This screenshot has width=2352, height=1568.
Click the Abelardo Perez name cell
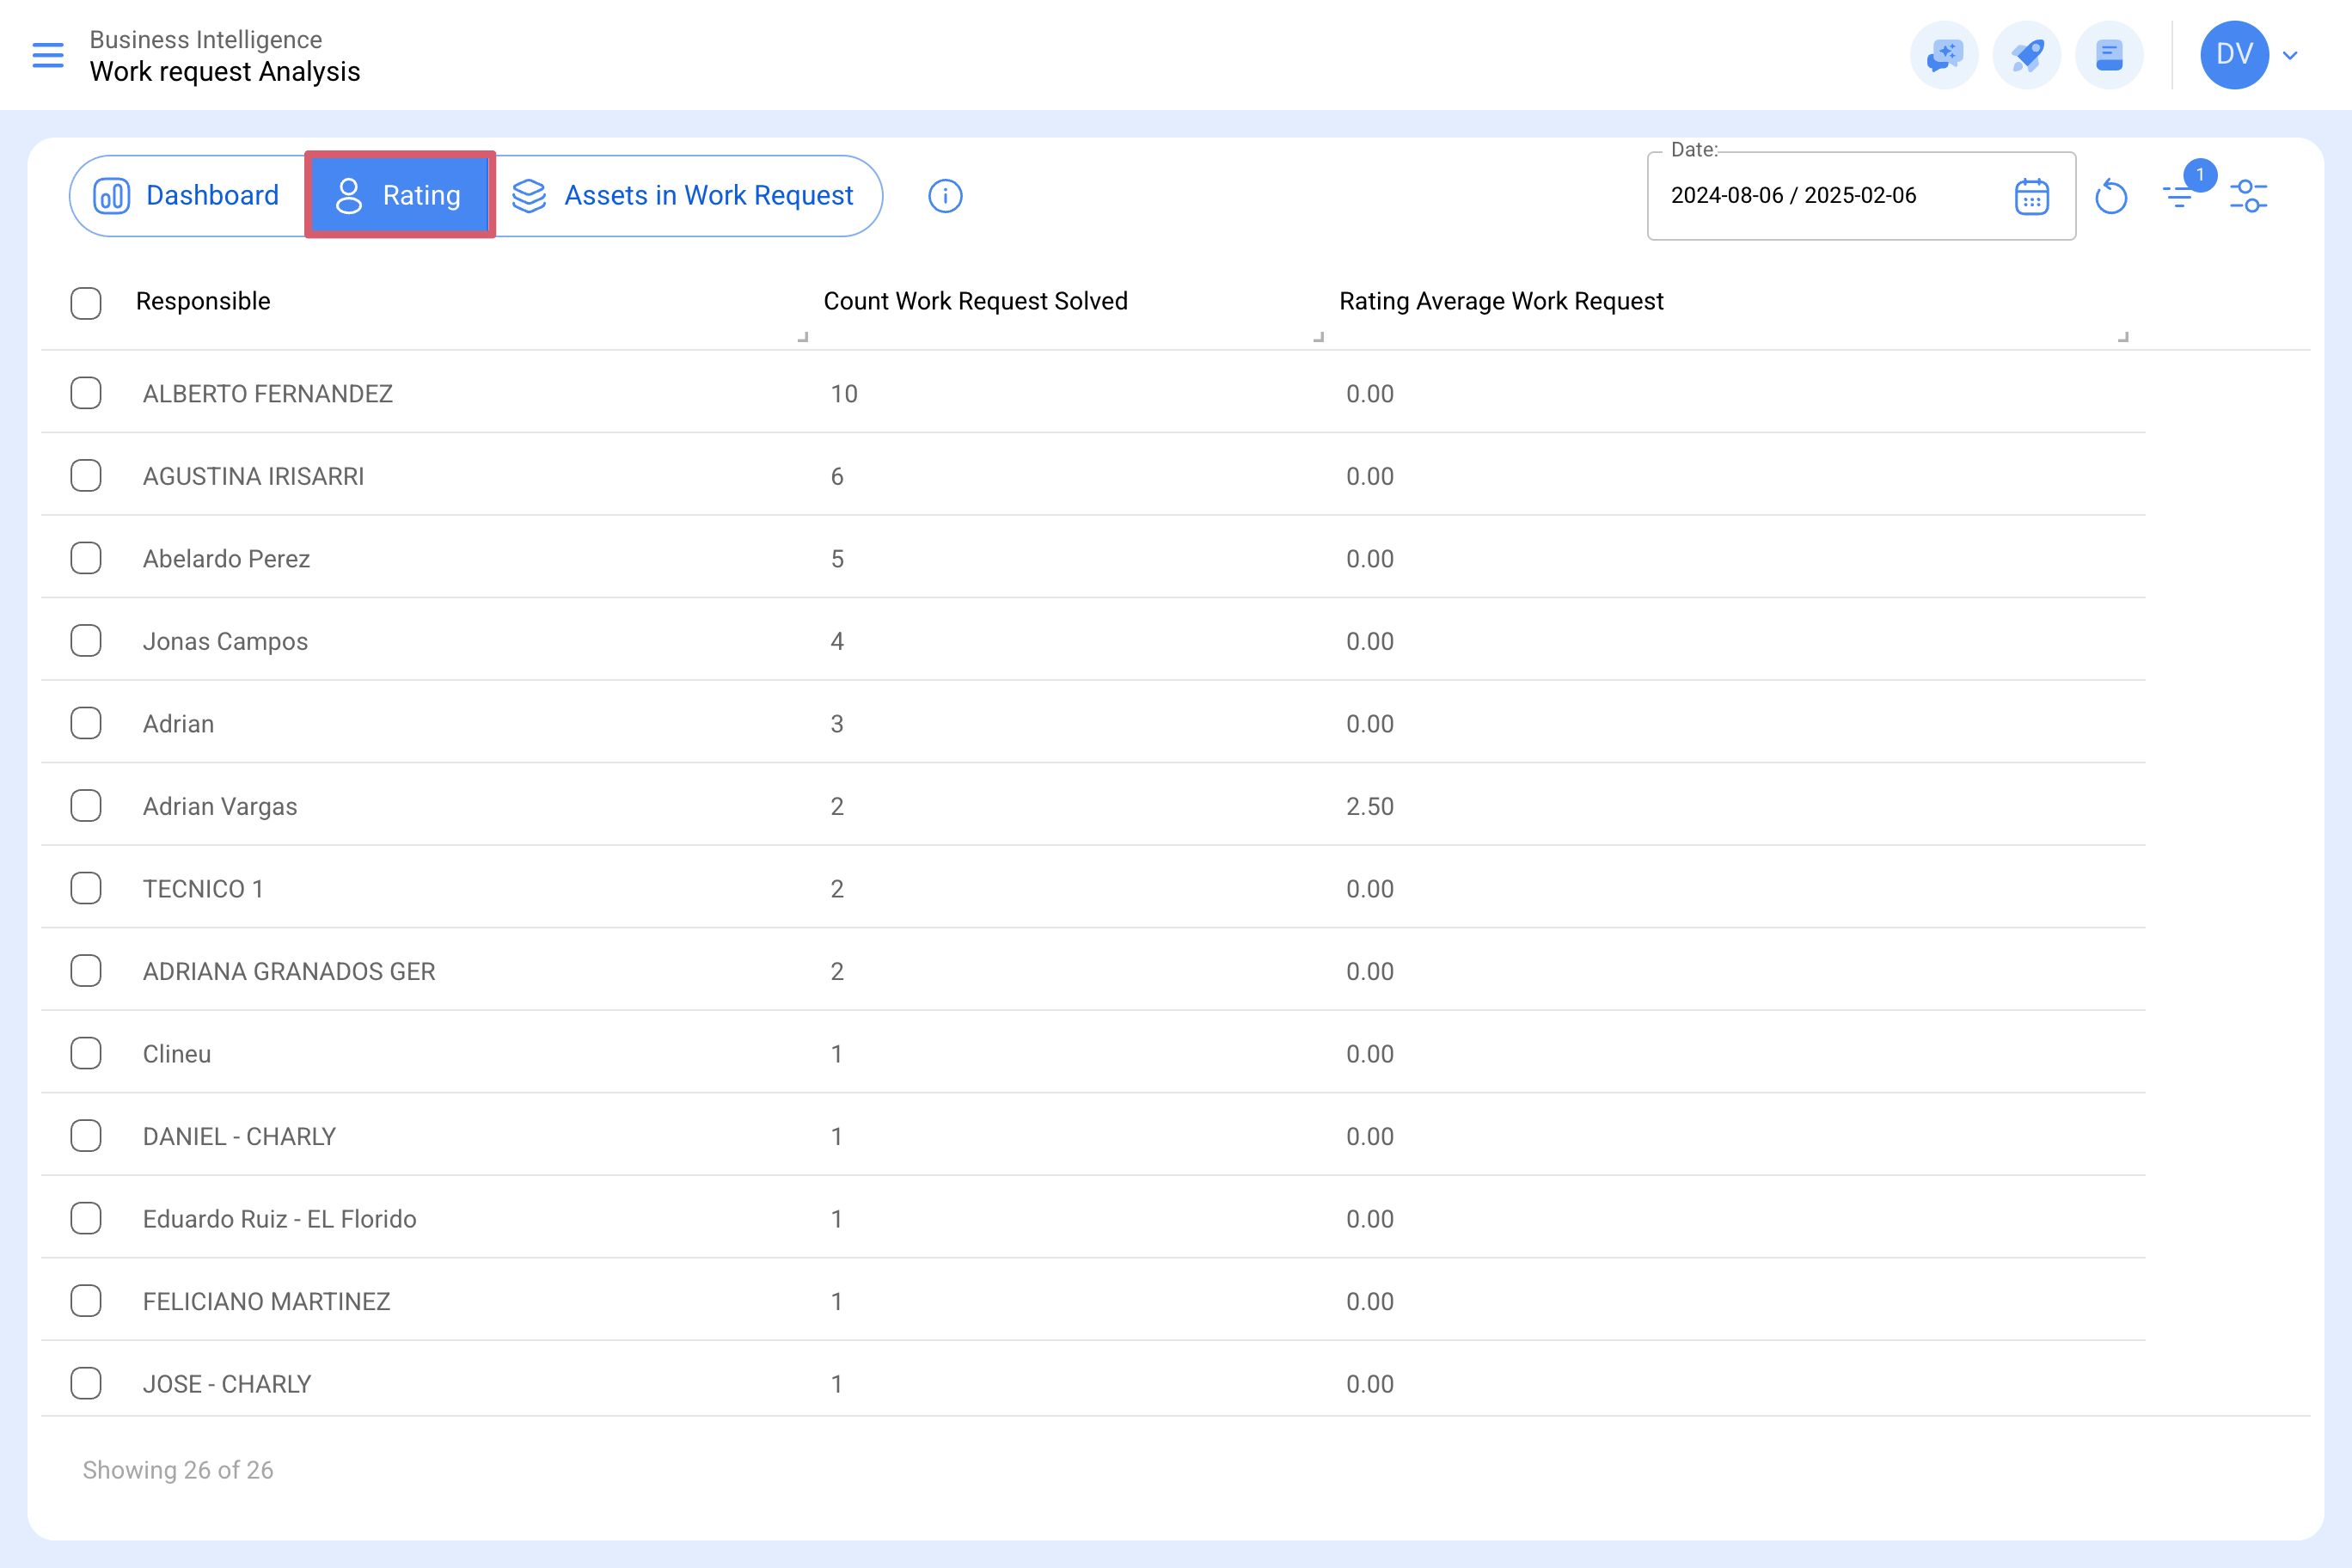227,559
